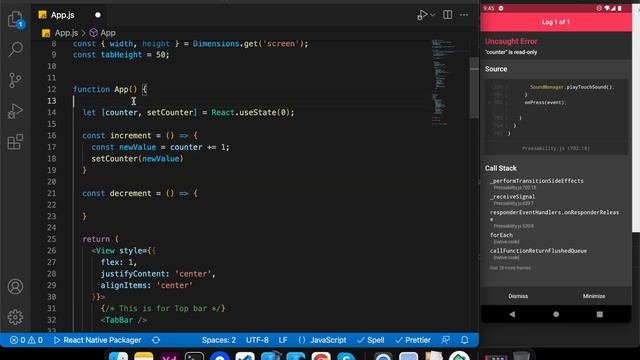Click callFunctionReturnFlushedQueue stack frame
640x360 pixels.
[x=538, y=253]
